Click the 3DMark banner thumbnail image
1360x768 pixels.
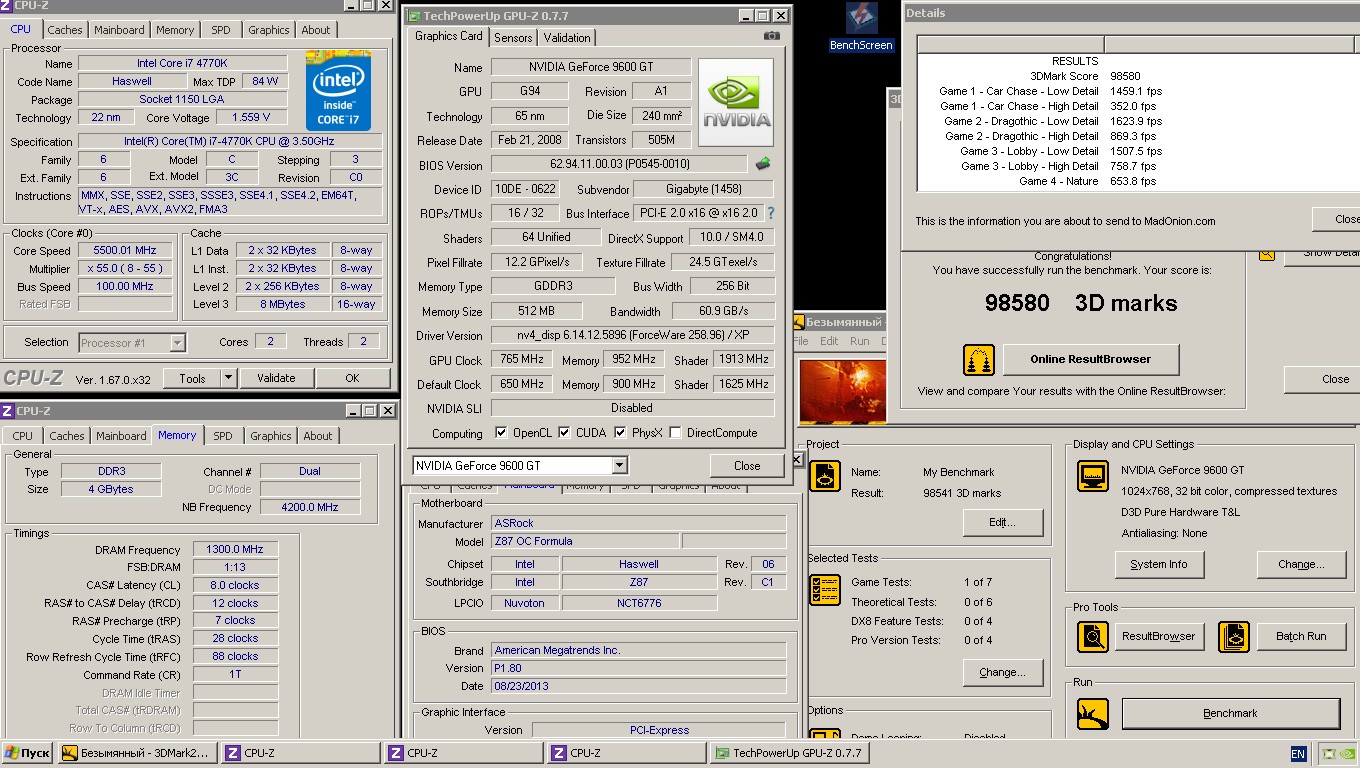pos(843,393)
